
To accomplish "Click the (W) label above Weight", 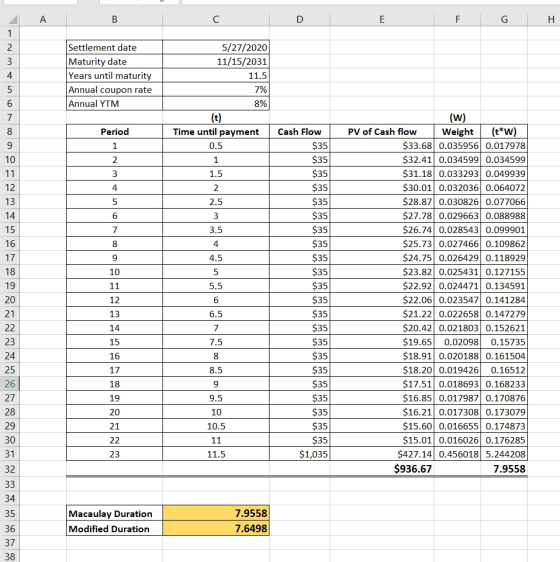I will pos(457,118).
